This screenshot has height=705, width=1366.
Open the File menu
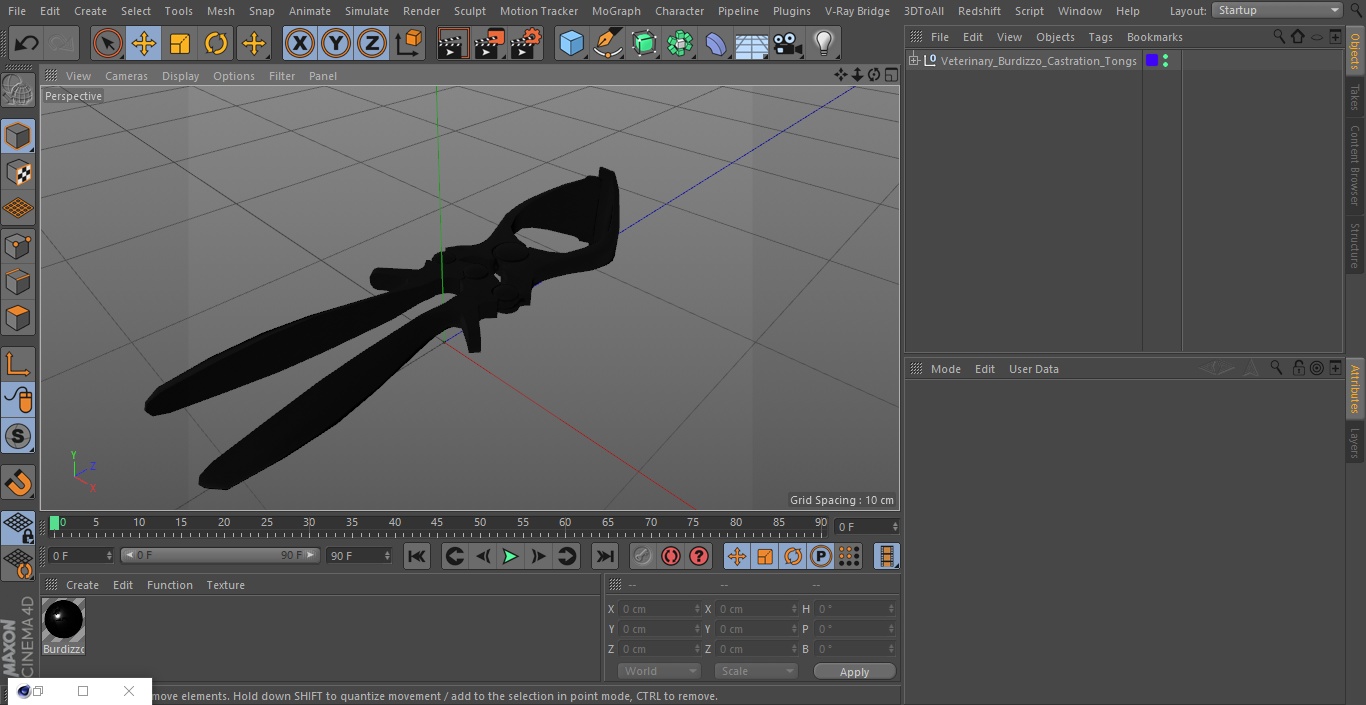point(17,11)
